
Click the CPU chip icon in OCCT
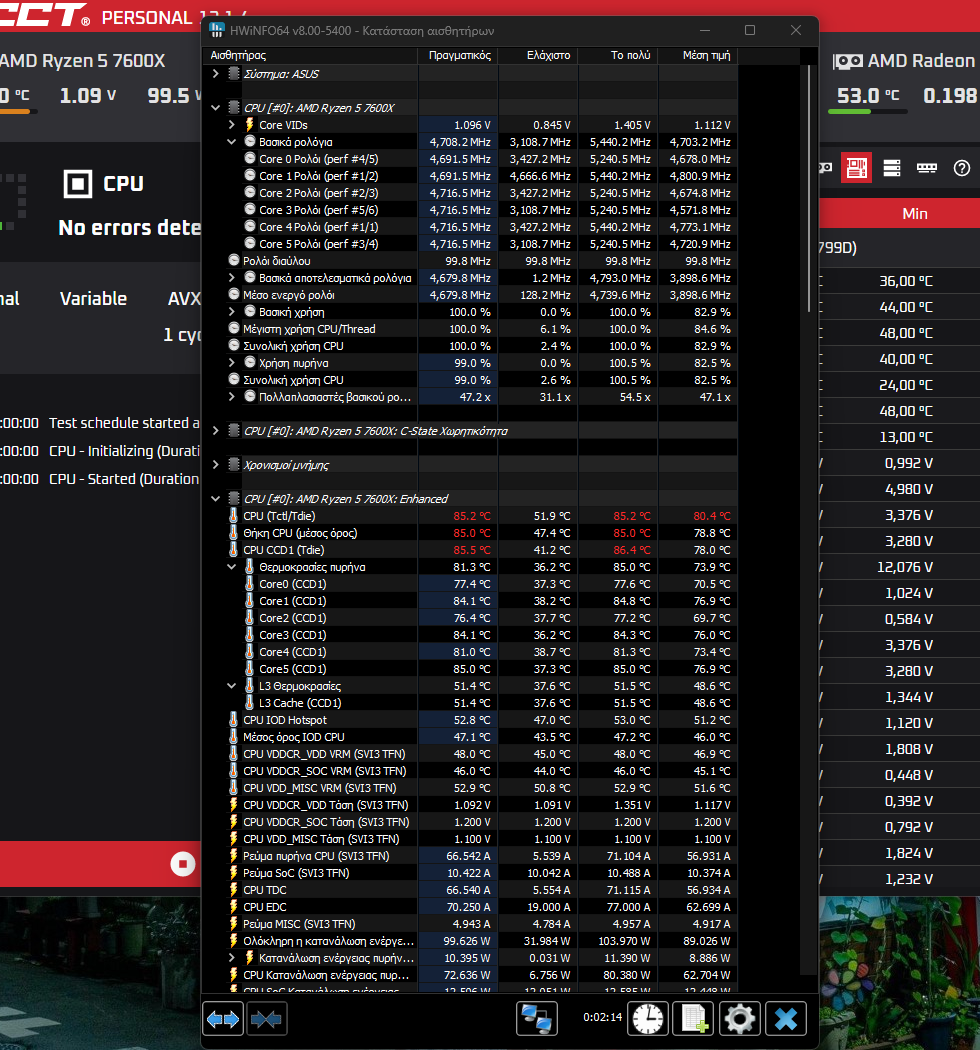click(78, 183)
